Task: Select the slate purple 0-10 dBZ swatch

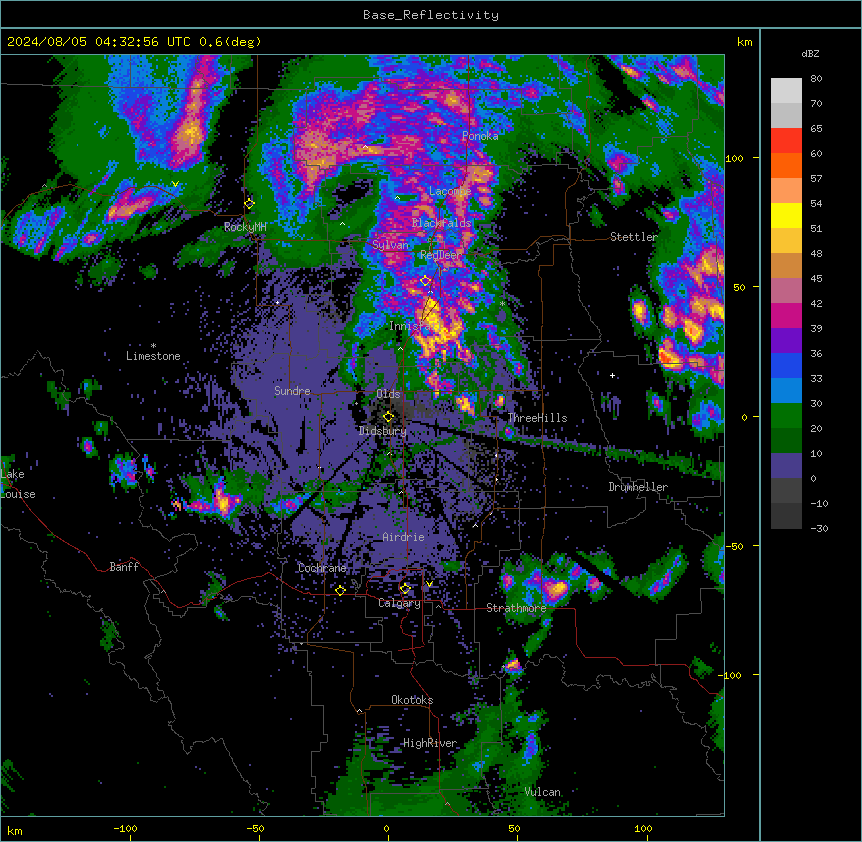Action: [786, 466]
